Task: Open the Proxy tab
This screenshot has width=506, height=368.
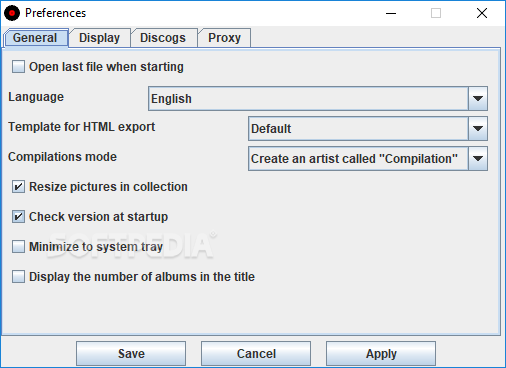Action: 224,38
